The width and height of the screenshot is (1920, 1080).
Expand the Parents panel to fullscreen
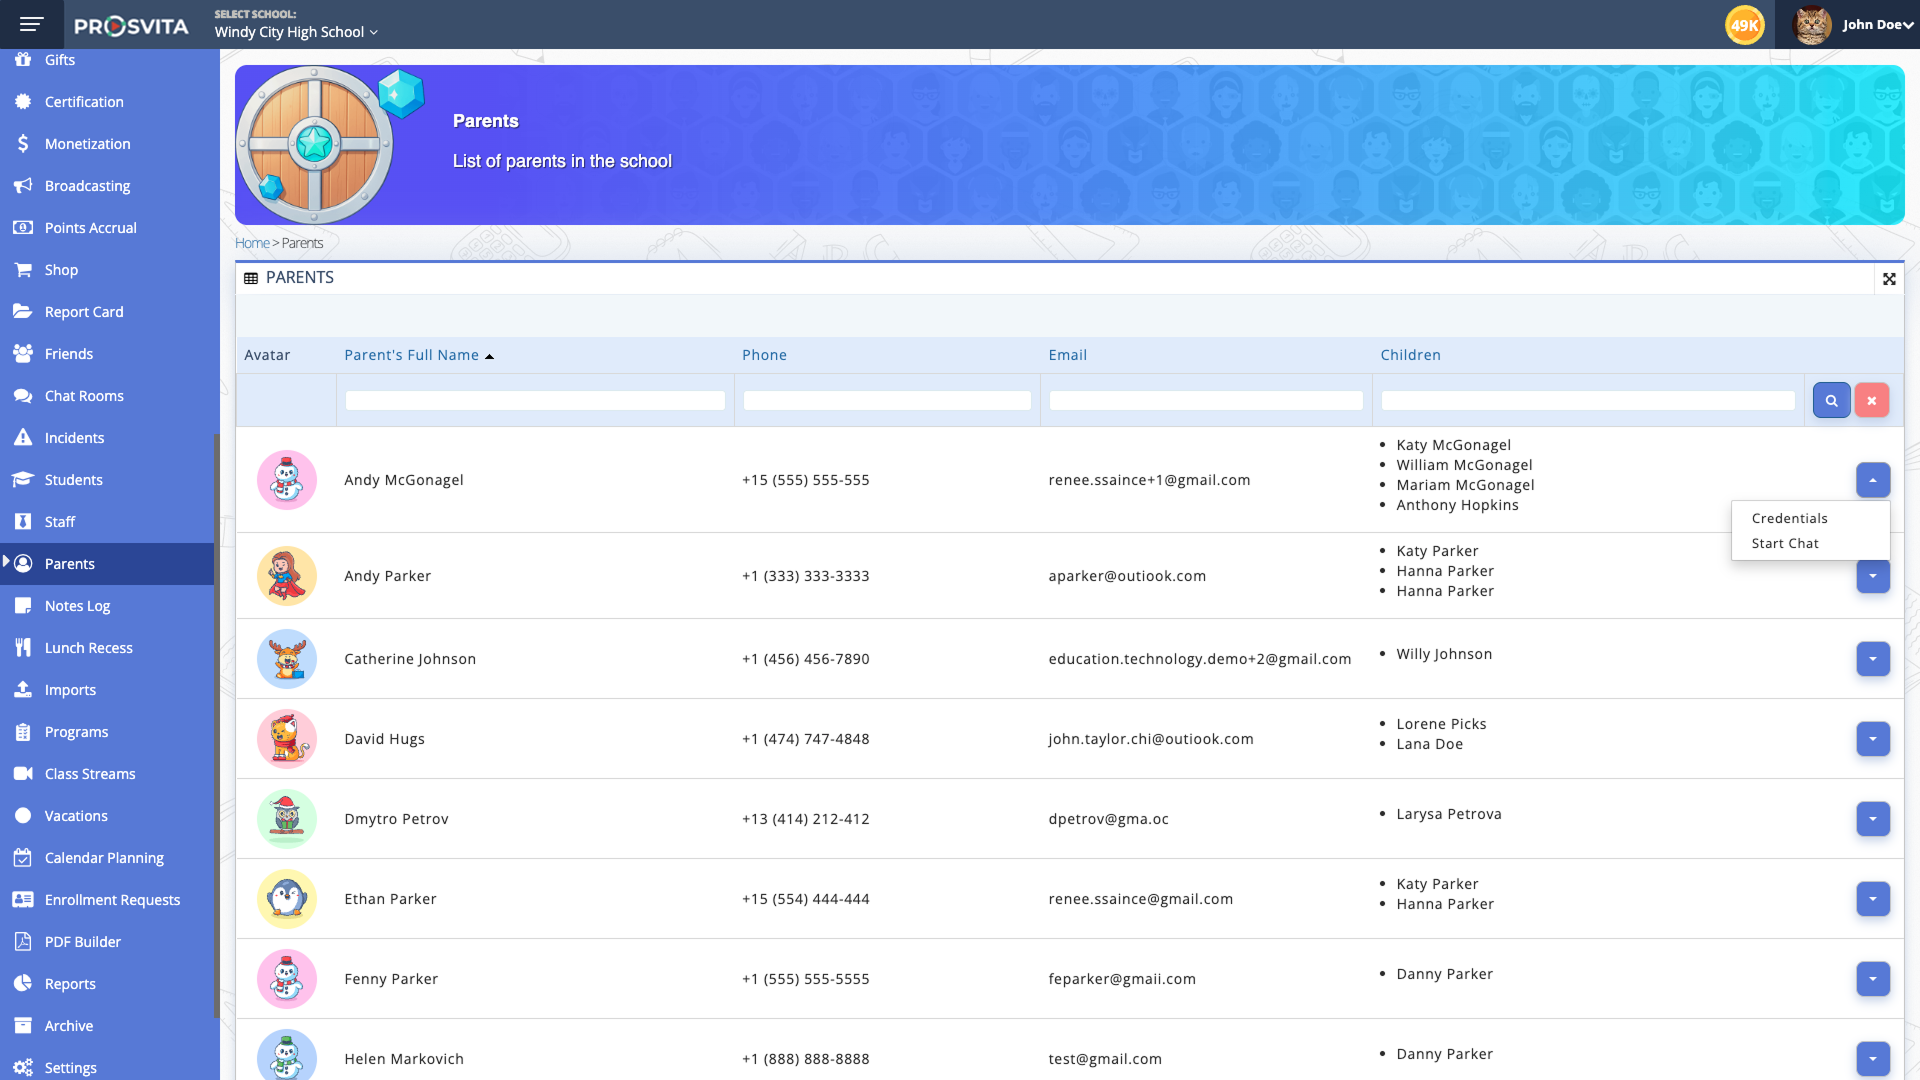[x=1889, y=279]
